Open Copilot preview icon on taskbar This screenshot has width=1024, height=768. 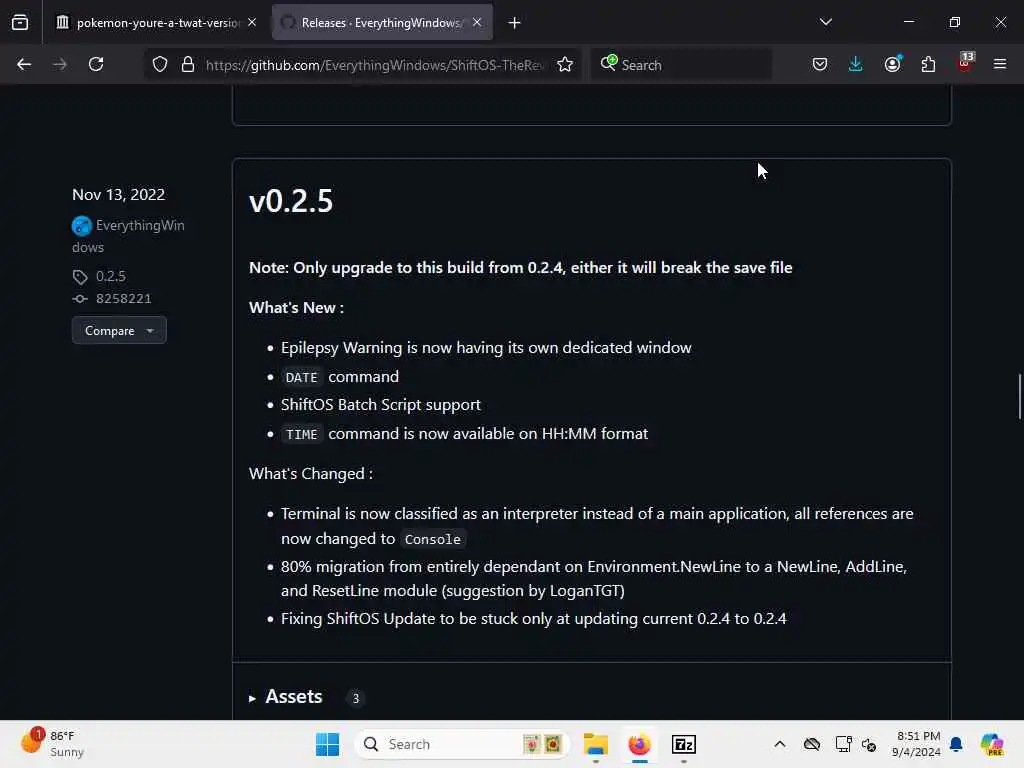tap(992, 744)
